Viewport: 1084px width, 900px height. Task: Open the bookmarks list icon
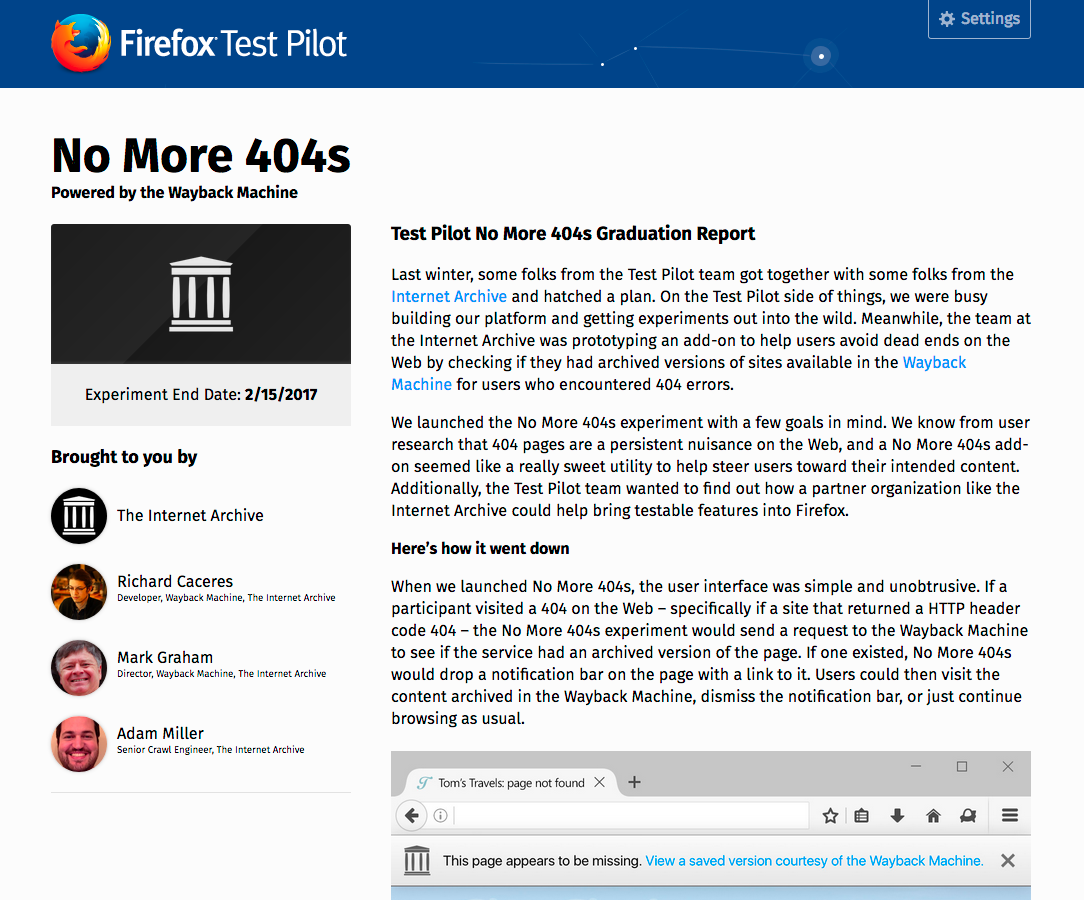[861, 816]
